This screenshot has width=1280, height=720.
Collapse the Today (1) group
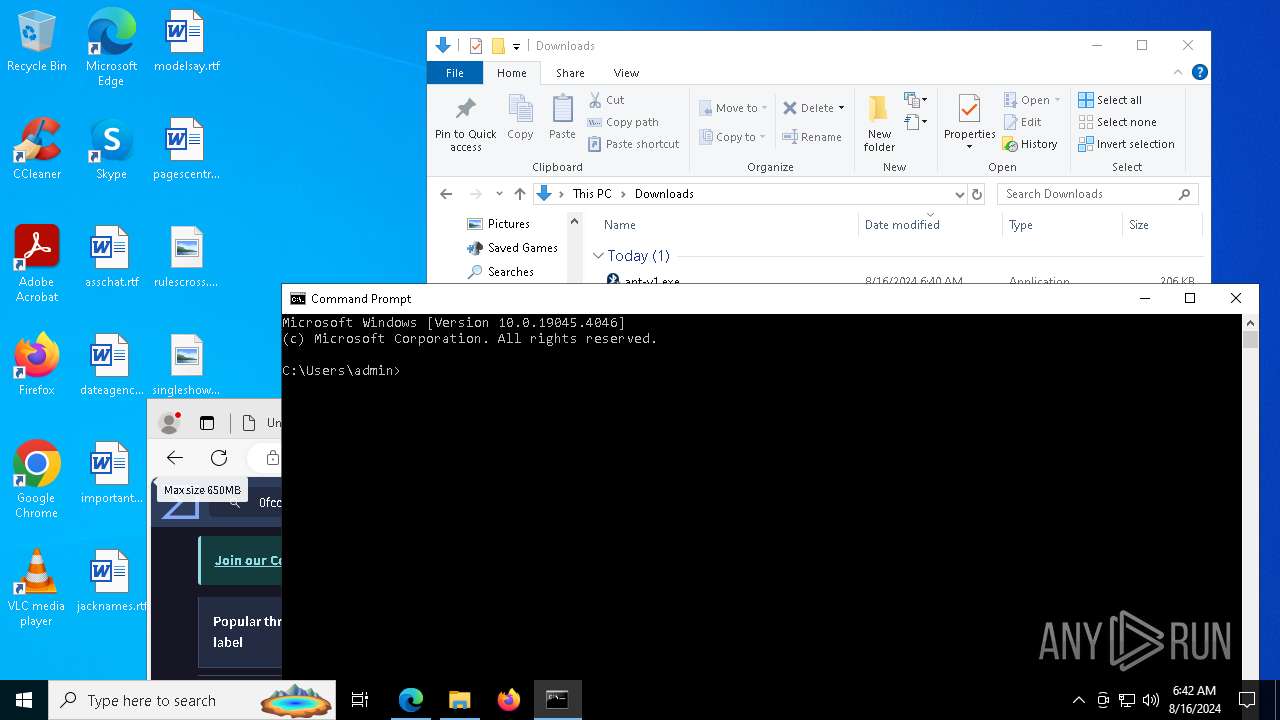(x=598, y=256)
